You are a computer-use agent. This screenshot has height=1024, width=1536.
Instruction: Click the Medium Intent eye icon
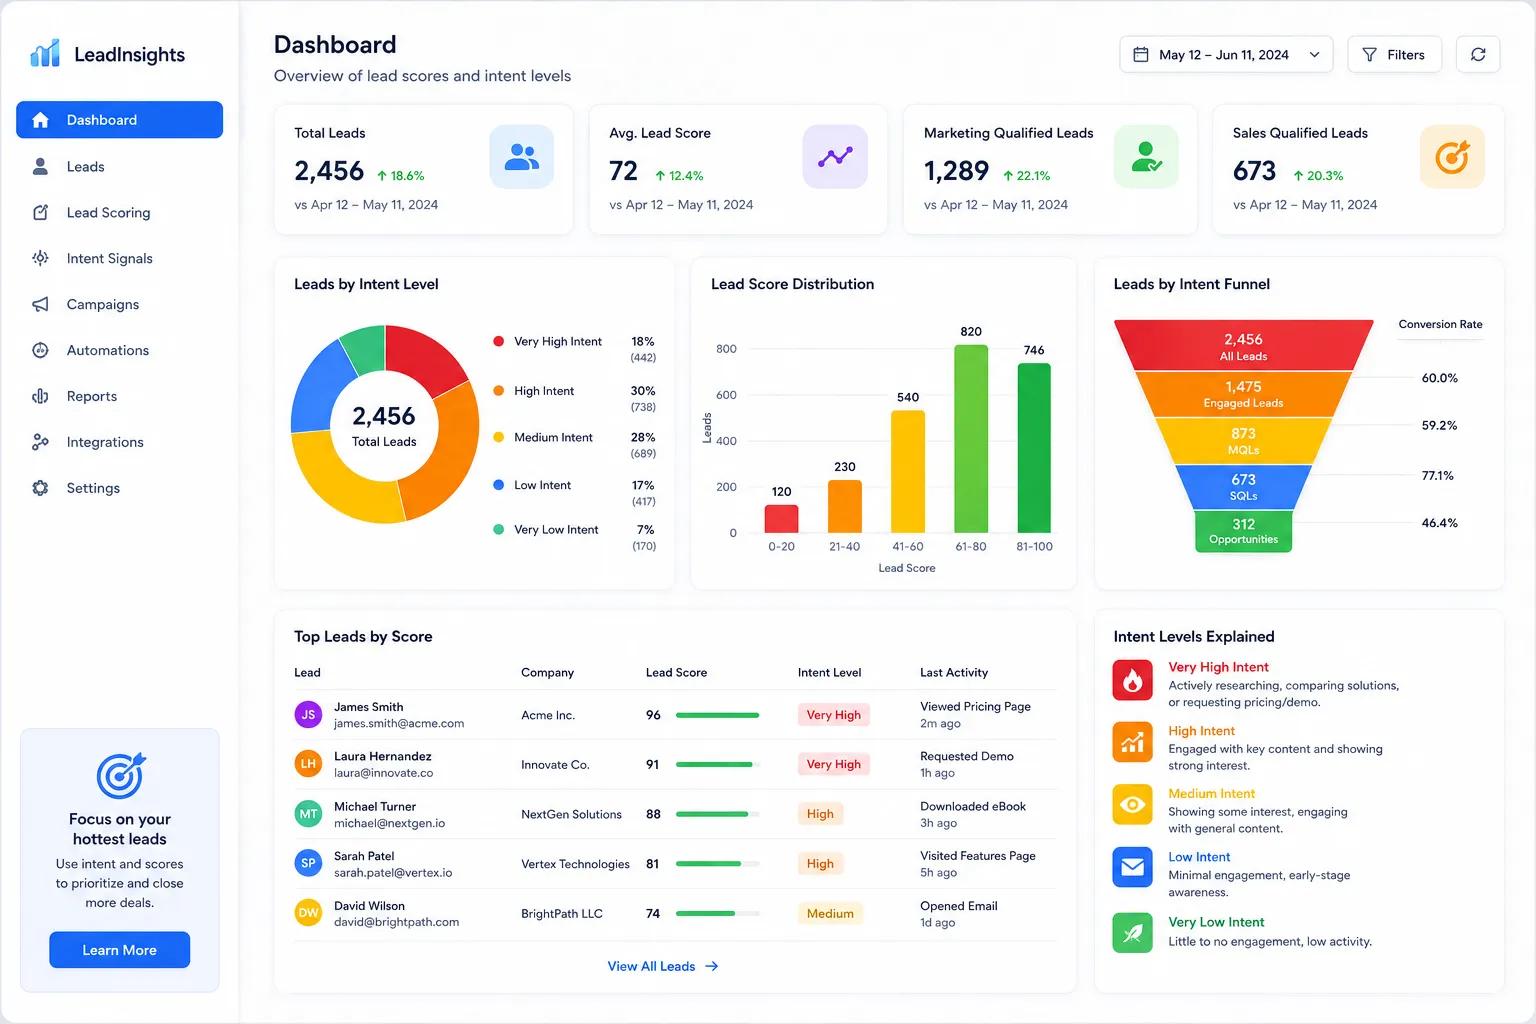pyautogui.click(x=1132, y=804)
